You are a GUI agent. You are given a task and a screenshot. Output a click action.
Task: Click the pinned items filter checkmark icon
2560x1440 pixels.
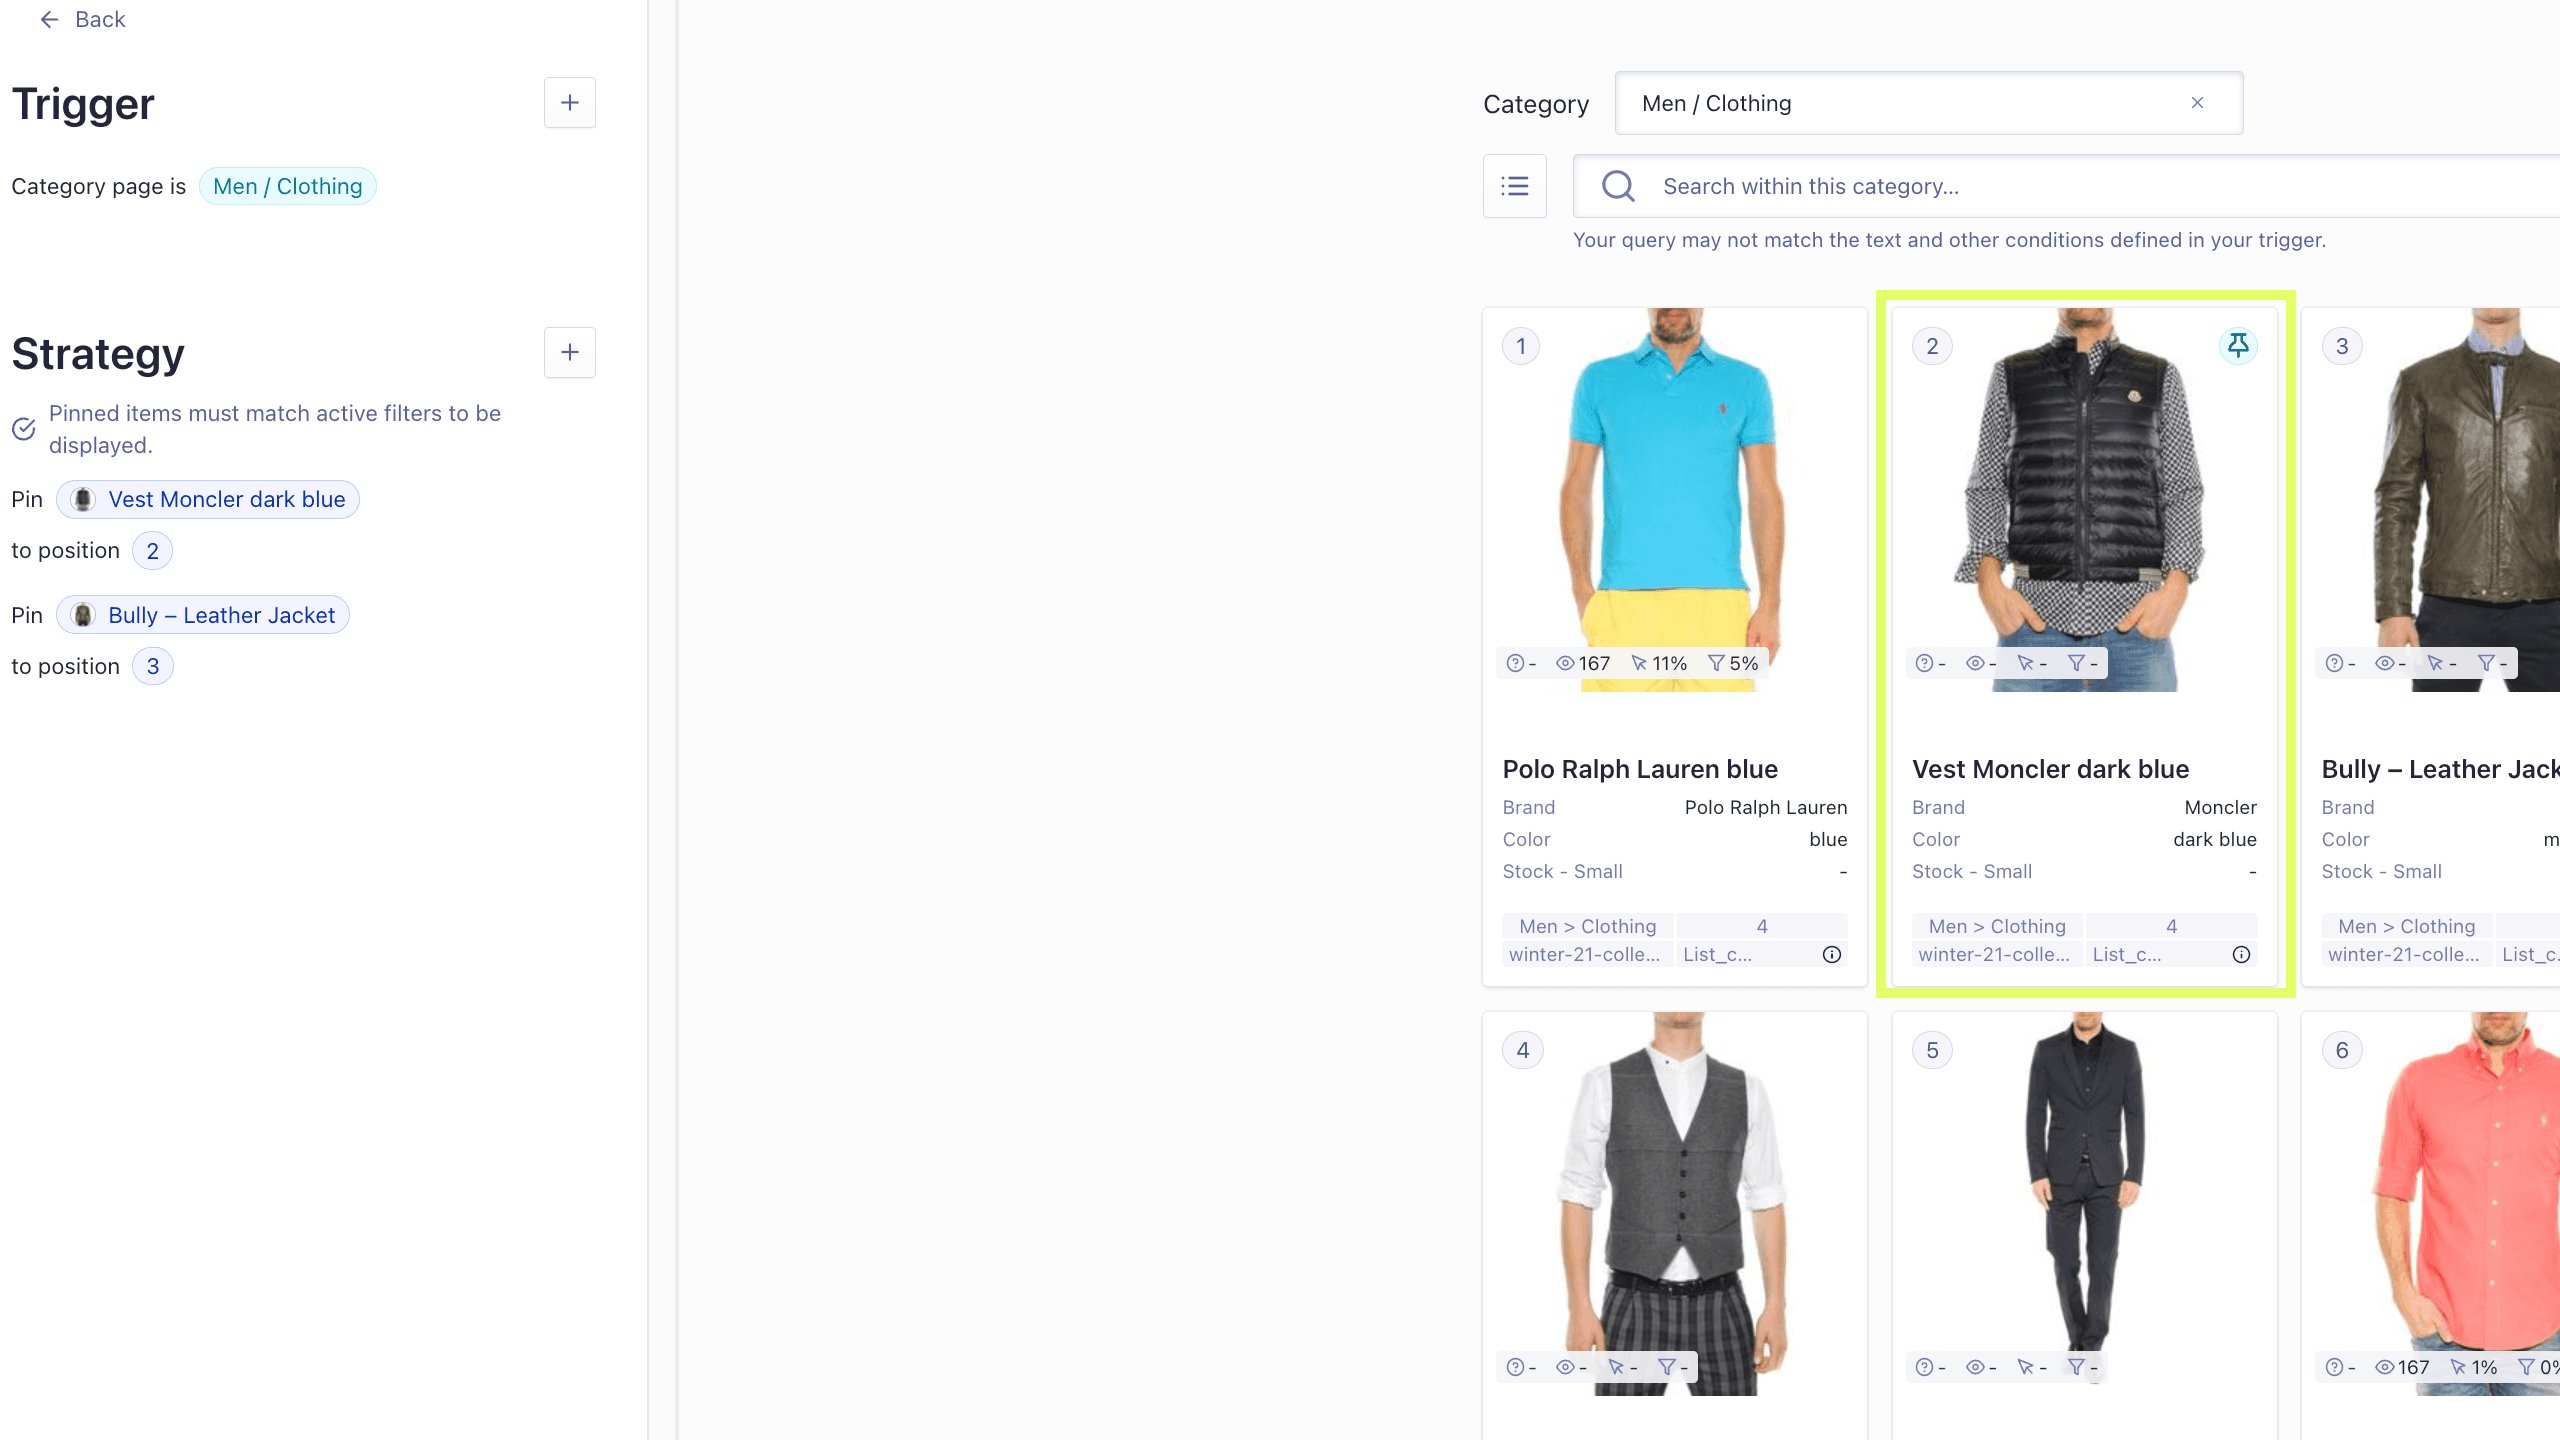tap(24, 430)
